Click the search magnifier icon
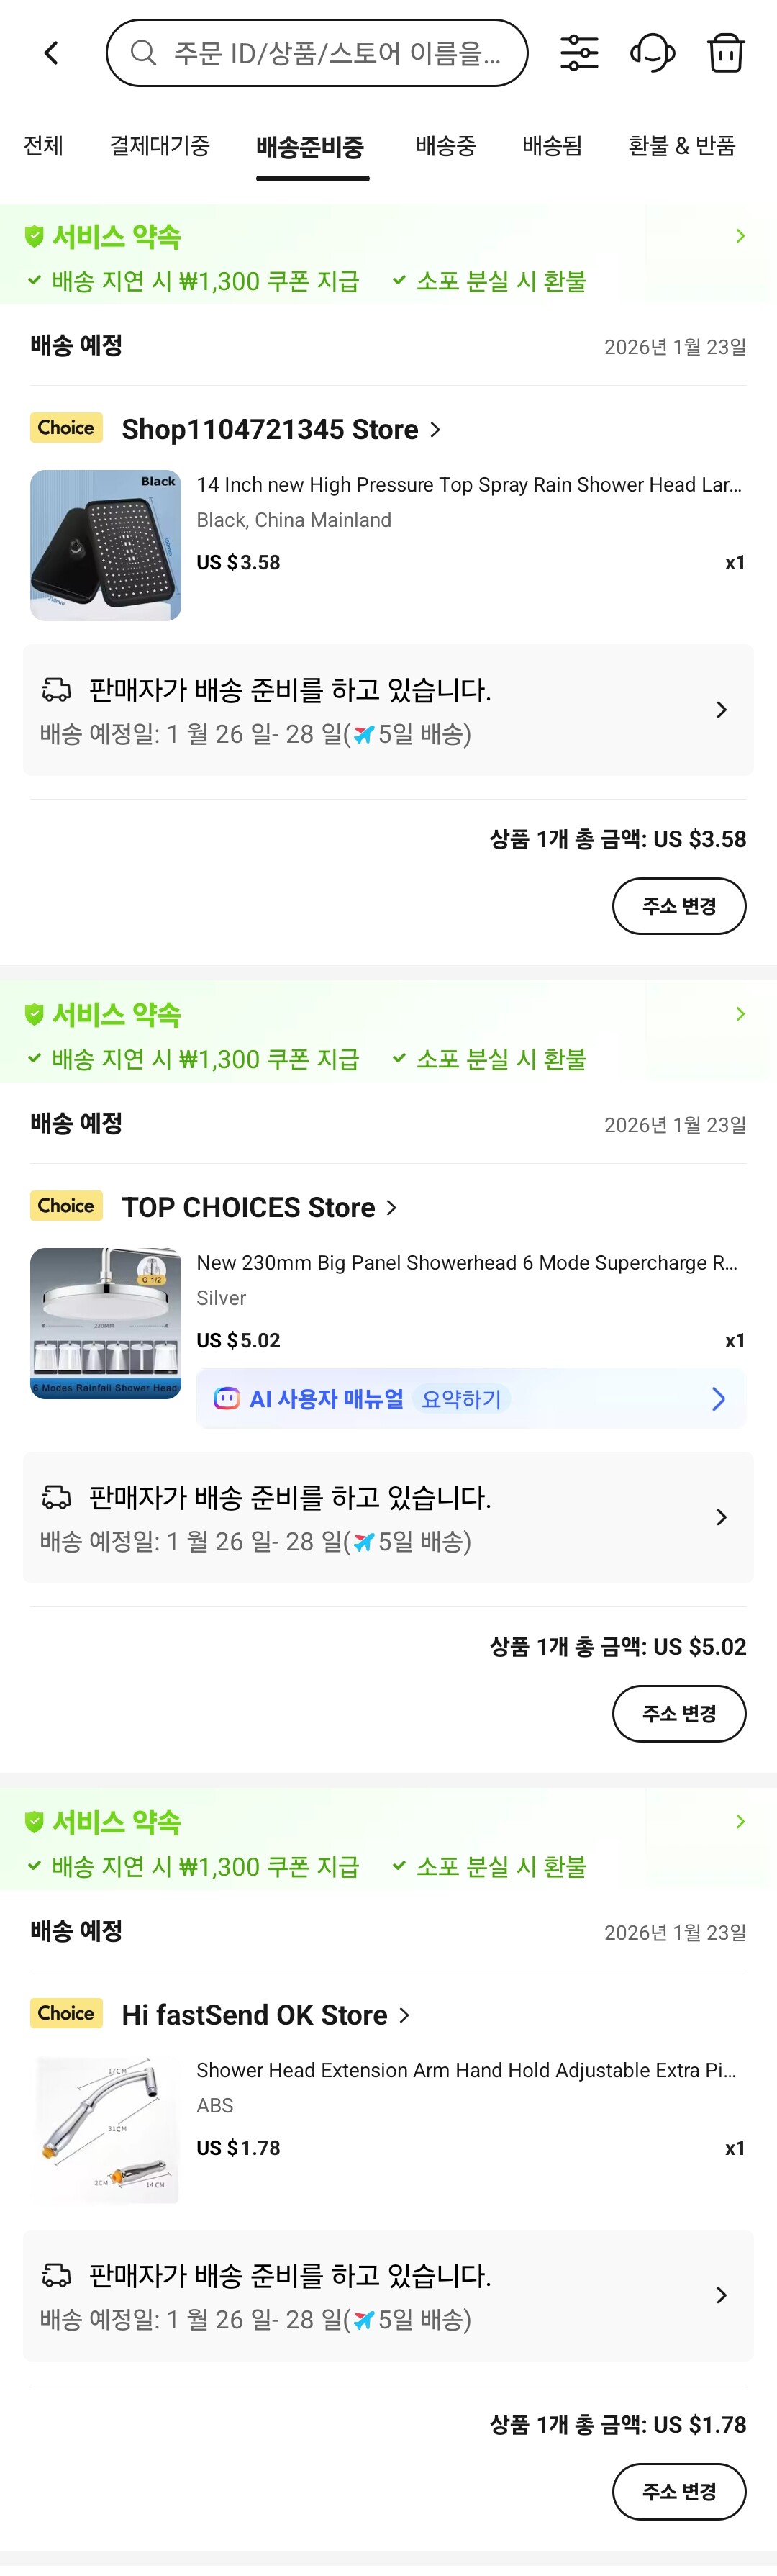777x2576 pixels. click(144, 53)
